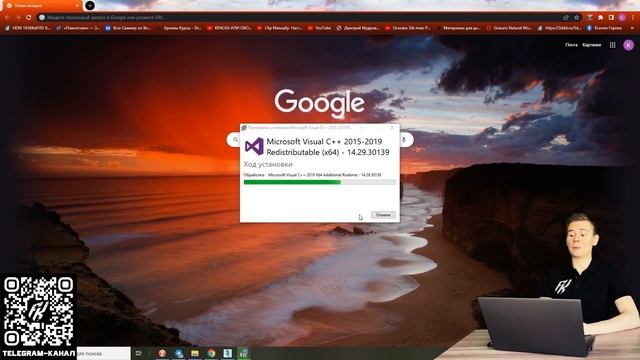Open Task View on the taskbar
640x360 pixels.
click(139, 353)
